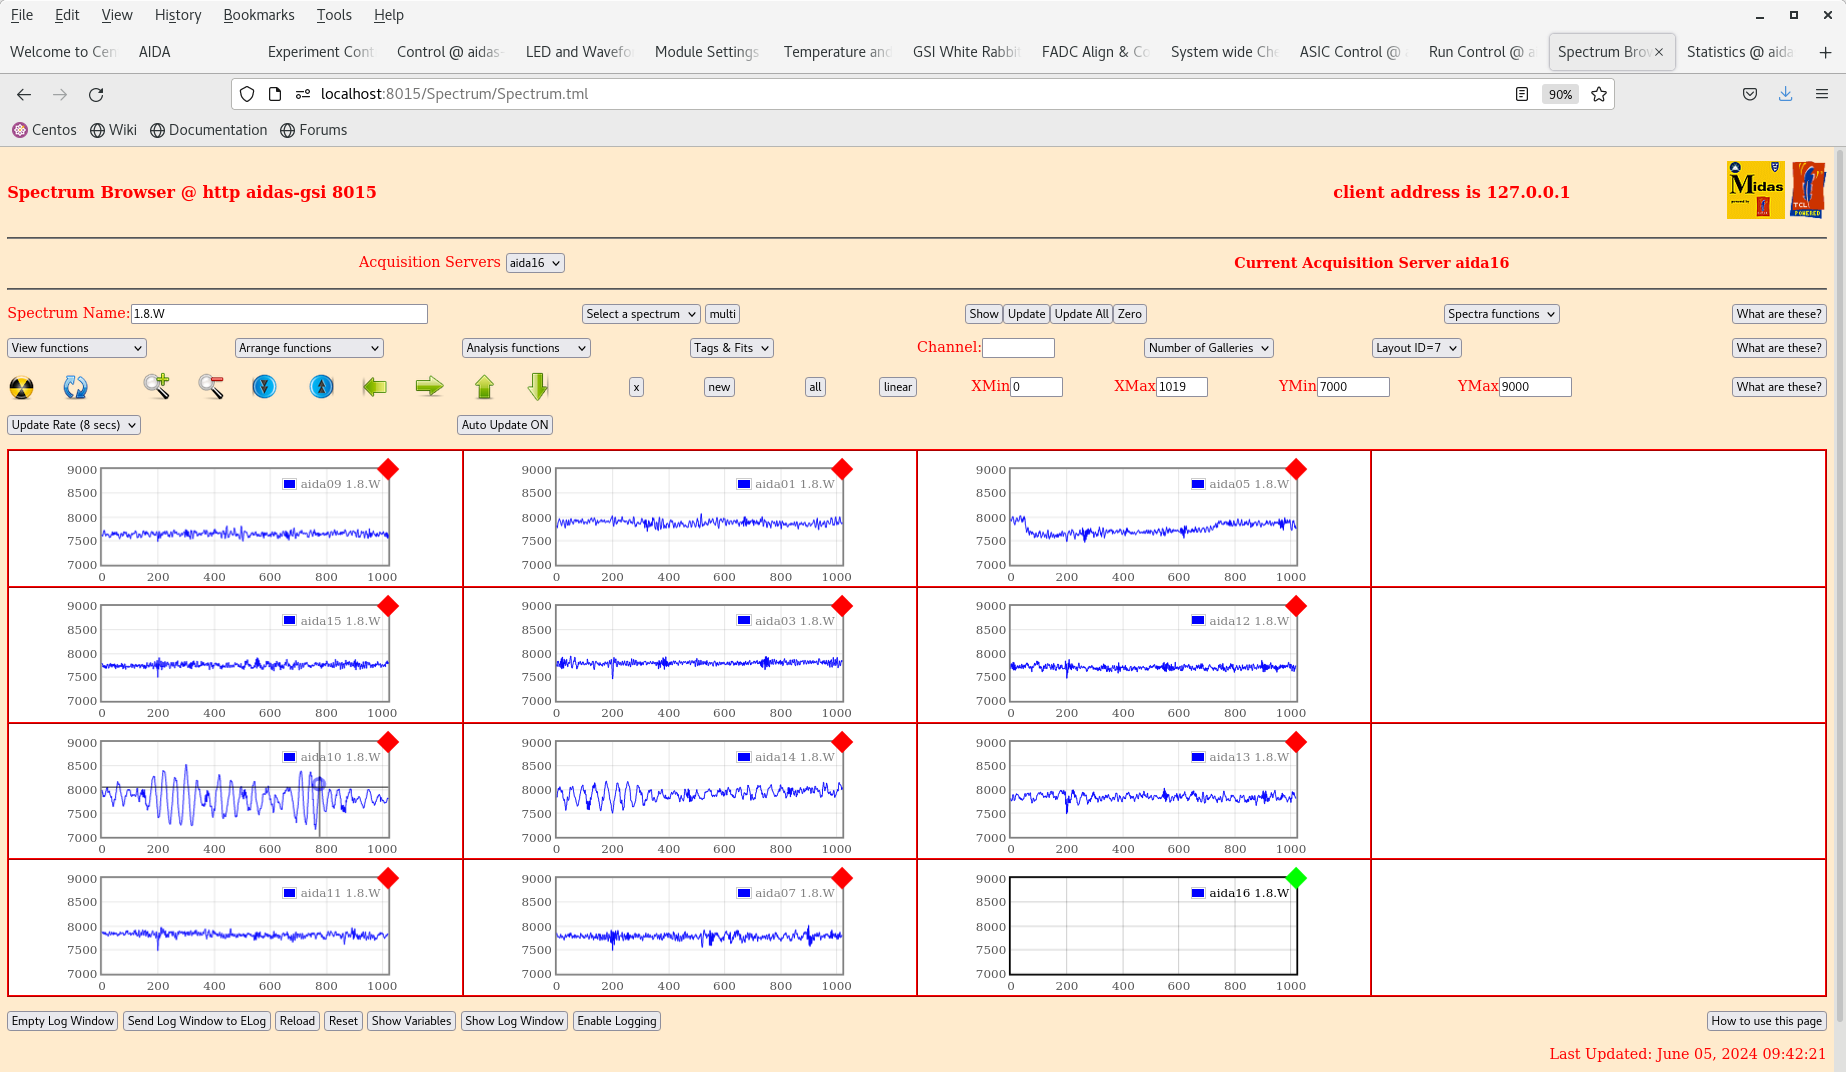Click the Zero button
The height and width of the screenshot is (1072, 1846).
point(1130,314)
